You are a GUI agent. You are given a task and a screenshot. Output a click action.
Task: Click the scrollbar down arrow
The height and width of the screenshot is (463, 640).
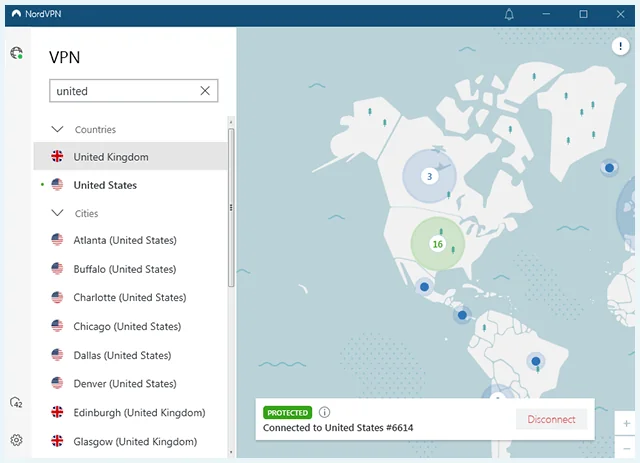click(231, 452)
